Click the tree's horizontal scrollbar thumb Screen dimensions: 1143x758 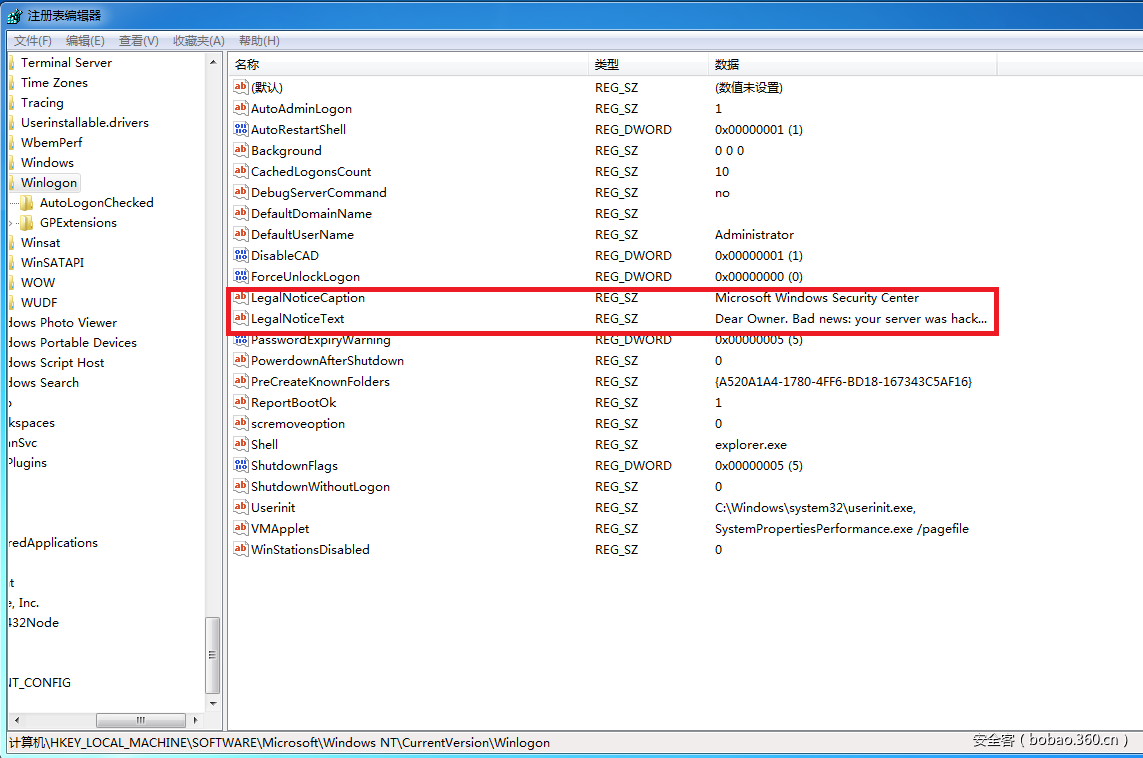tap(141, 720)
